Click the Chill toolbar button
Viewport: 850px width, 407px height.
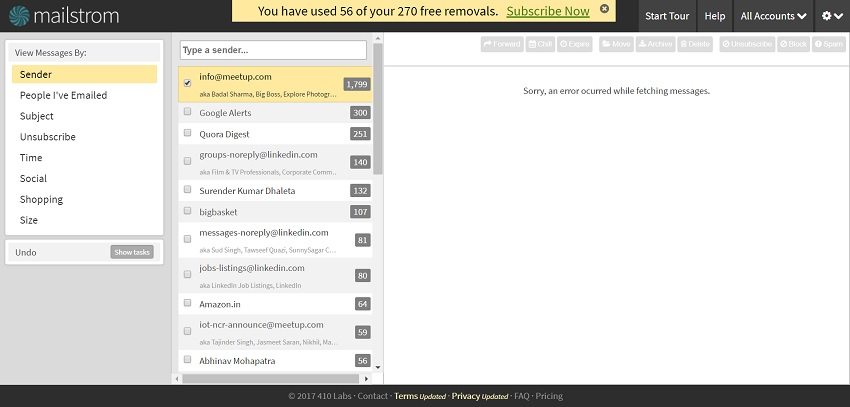click(540, 44)
